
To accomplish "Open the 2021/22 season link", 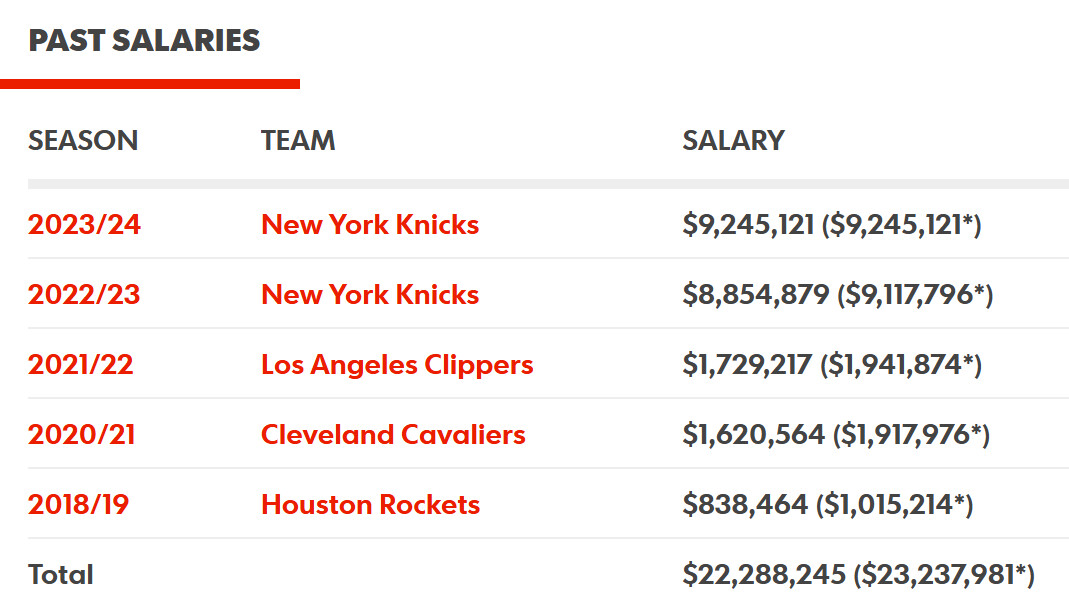I will (80, 365).
